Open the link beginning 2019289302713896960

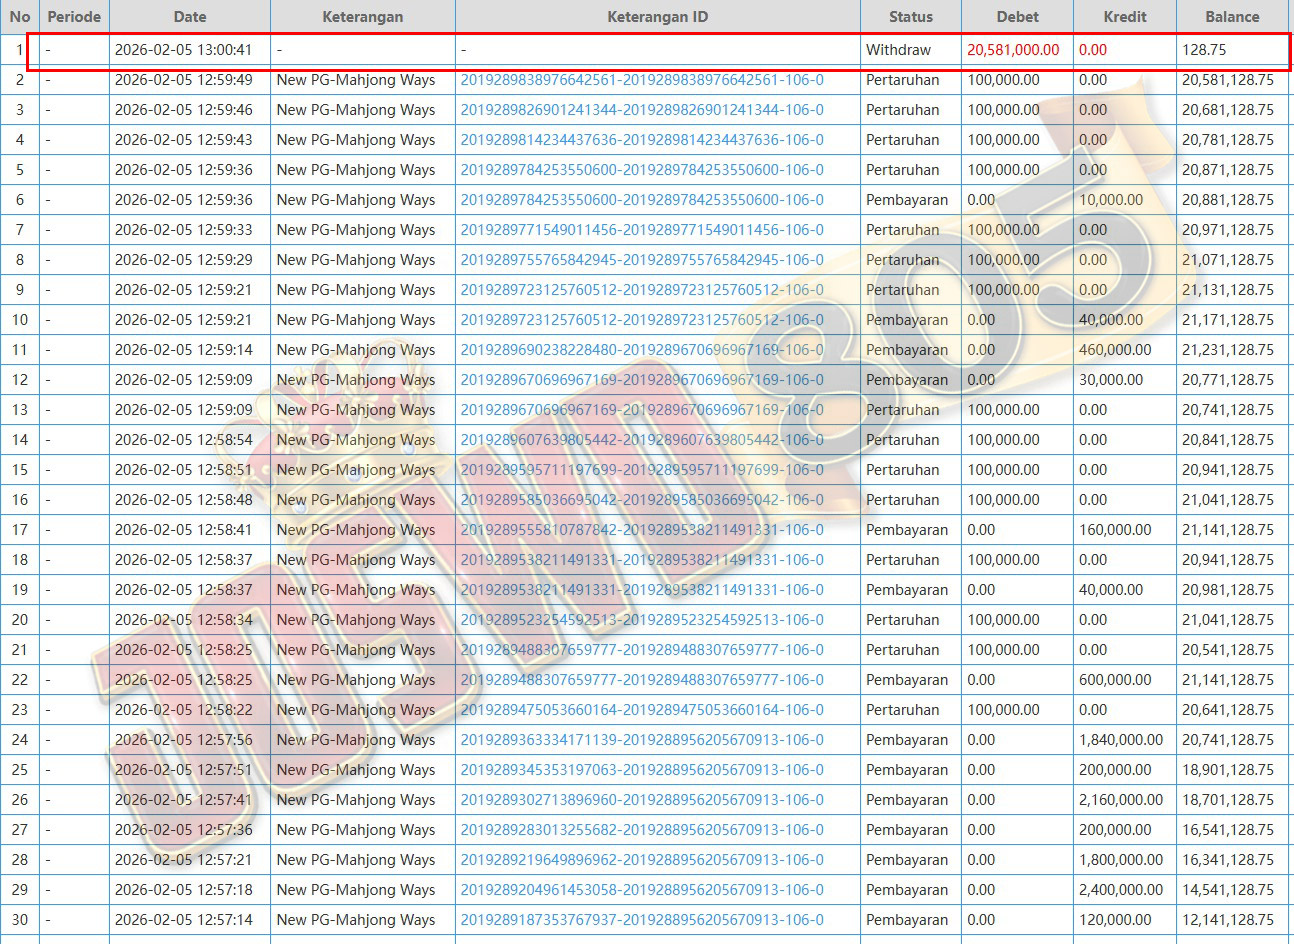642,800
